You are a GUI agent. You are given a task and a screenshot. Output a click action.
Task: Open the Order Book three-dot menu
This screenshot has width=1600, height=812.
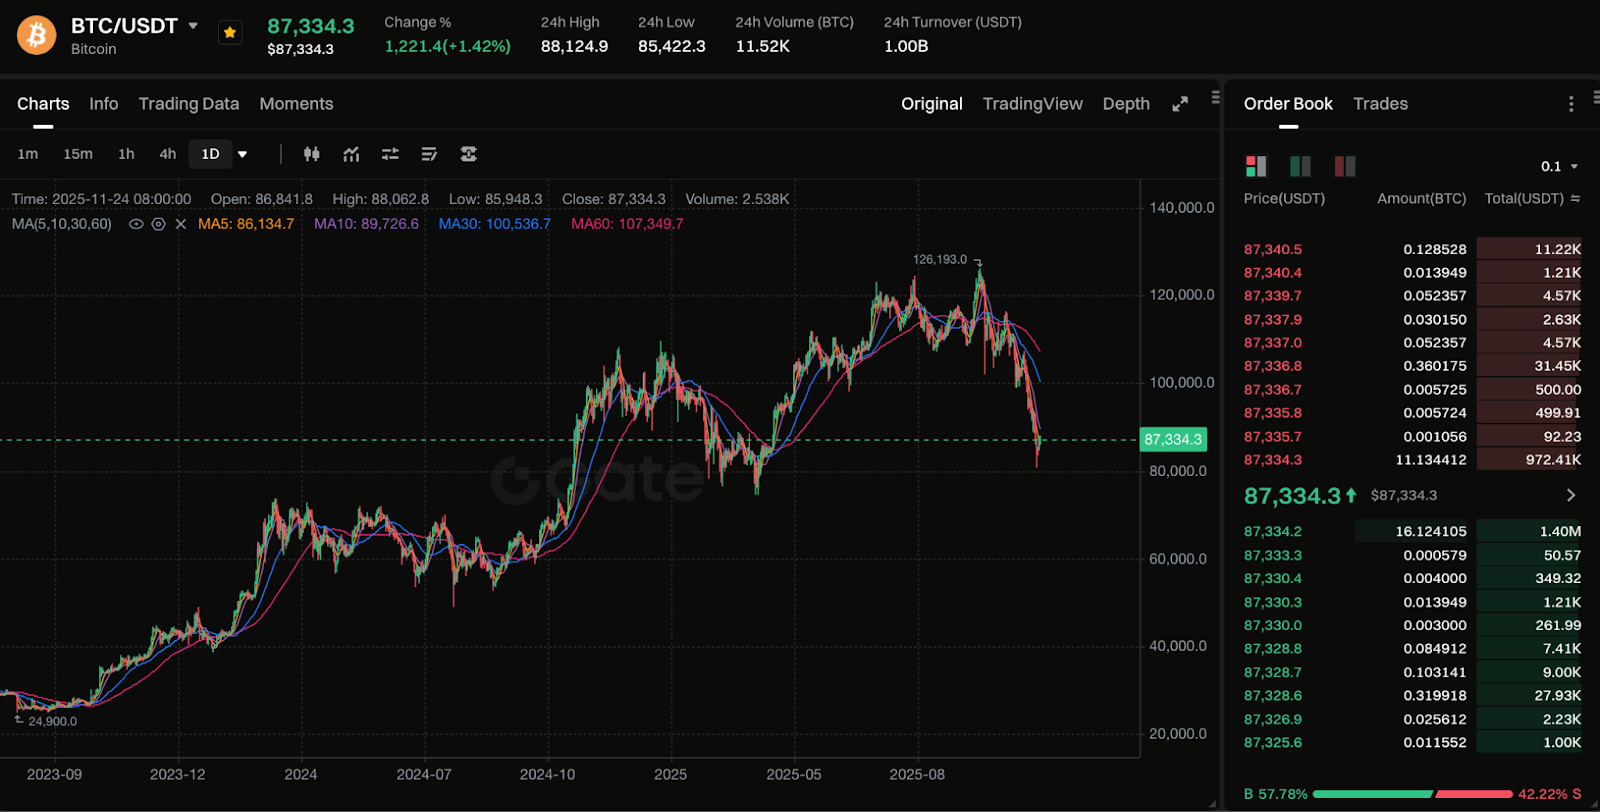pyautogui.click(x=1571, y=104)
